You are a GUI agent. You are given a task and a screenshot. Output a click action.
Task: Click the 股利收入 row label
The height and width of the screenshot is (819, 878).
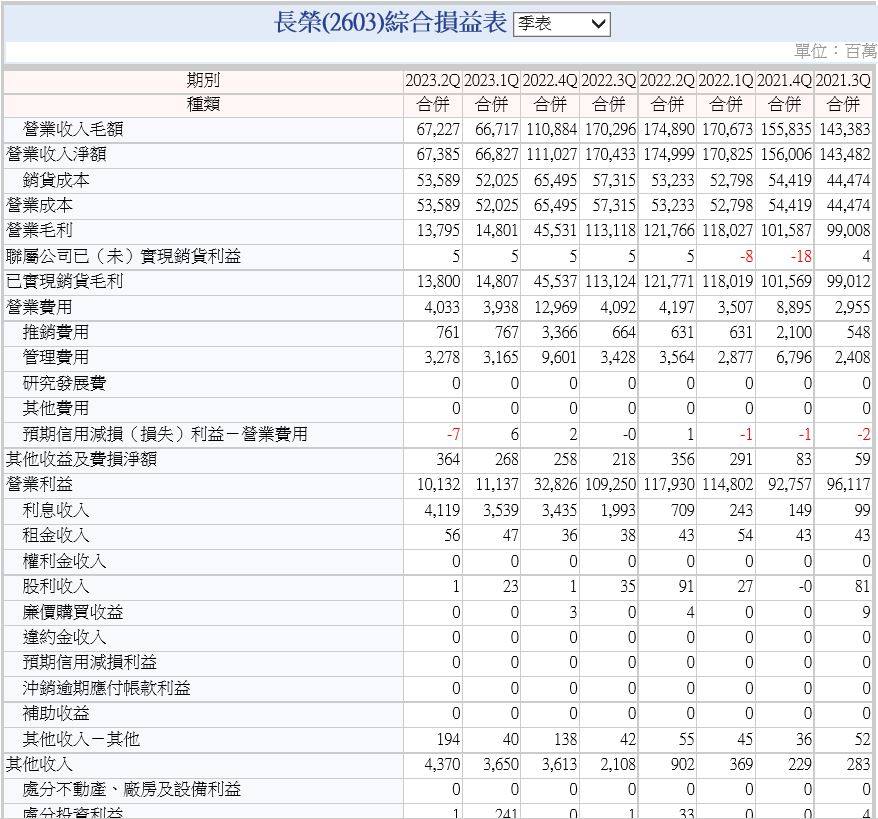[x=56, y=586]
